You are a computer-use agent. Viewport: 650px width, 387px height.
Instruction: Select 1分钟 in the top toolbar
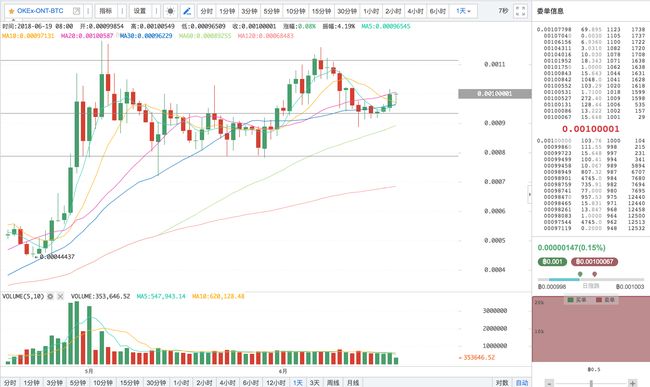click(x=227, y=11)
